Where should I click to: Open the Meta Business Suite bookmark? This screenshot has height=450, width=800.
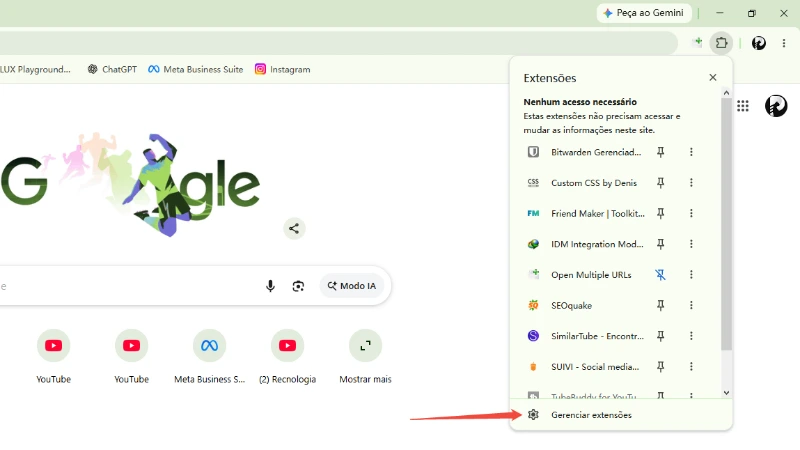(195, 69)
